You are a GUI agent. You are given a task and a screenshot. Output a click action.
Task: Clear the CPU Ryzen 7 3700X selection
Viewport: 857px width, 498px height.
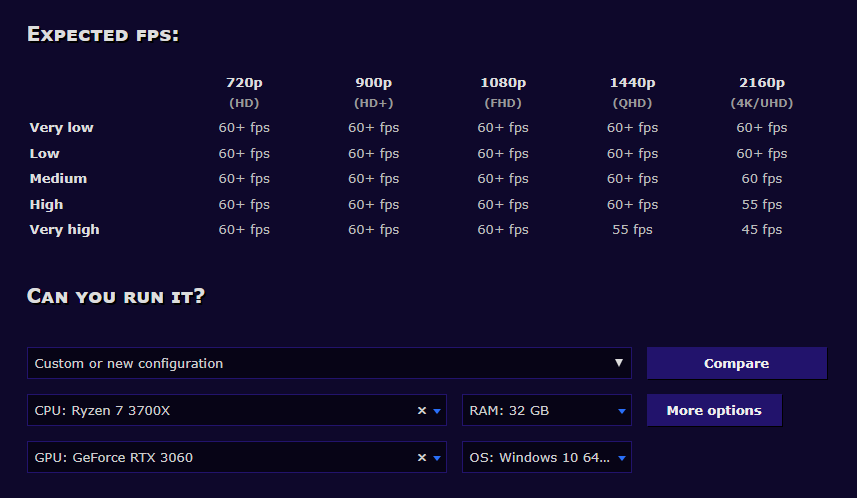click(x=421, y=411)
